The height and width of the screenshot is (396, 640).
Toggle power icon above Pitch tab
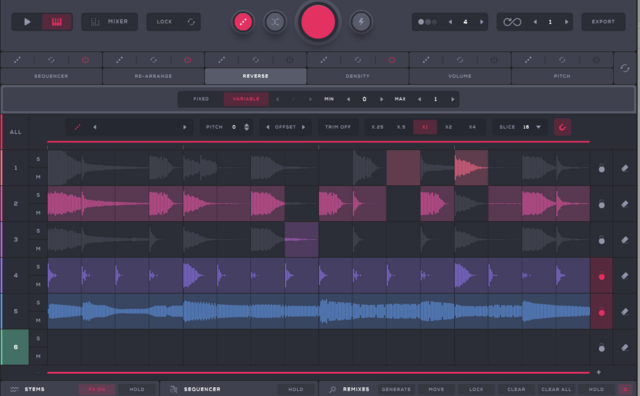pyautogui.click(x=596, y=60)
